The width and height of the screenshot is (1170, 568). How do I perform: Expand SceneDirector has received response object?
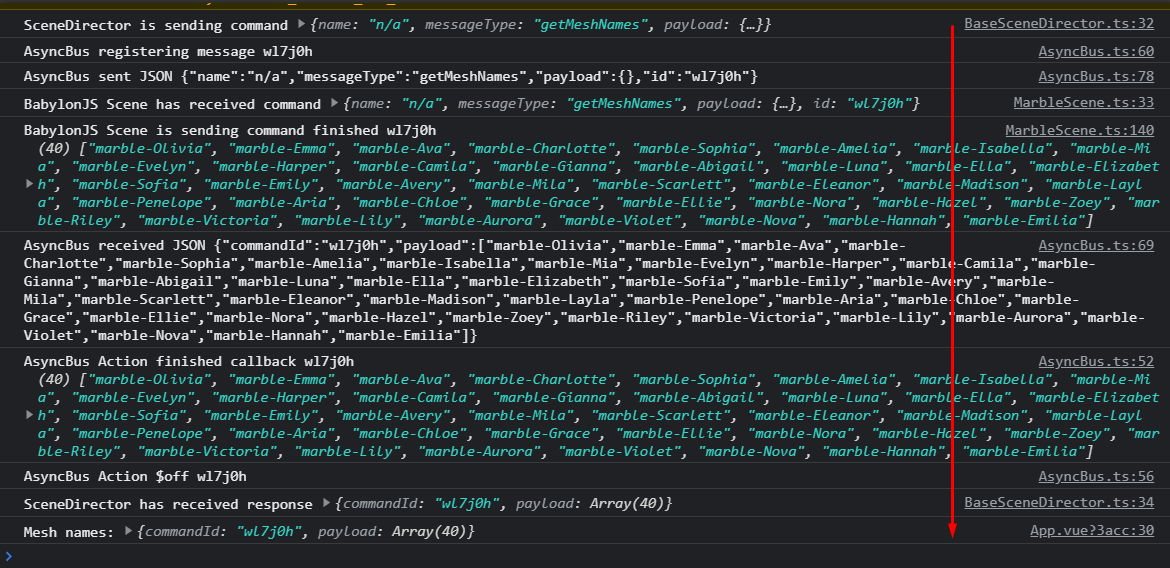click(326, 504)
